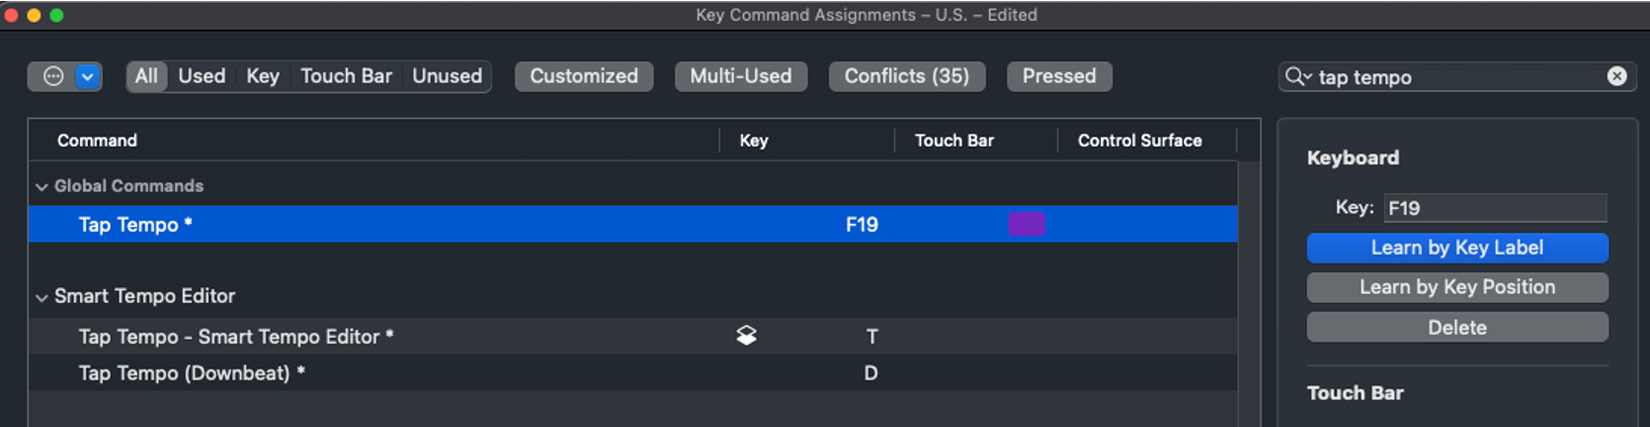Select the Touch Bar filter tab
Image resolution: width=1650 pixels, height=427 pixels.
point(346,76)
